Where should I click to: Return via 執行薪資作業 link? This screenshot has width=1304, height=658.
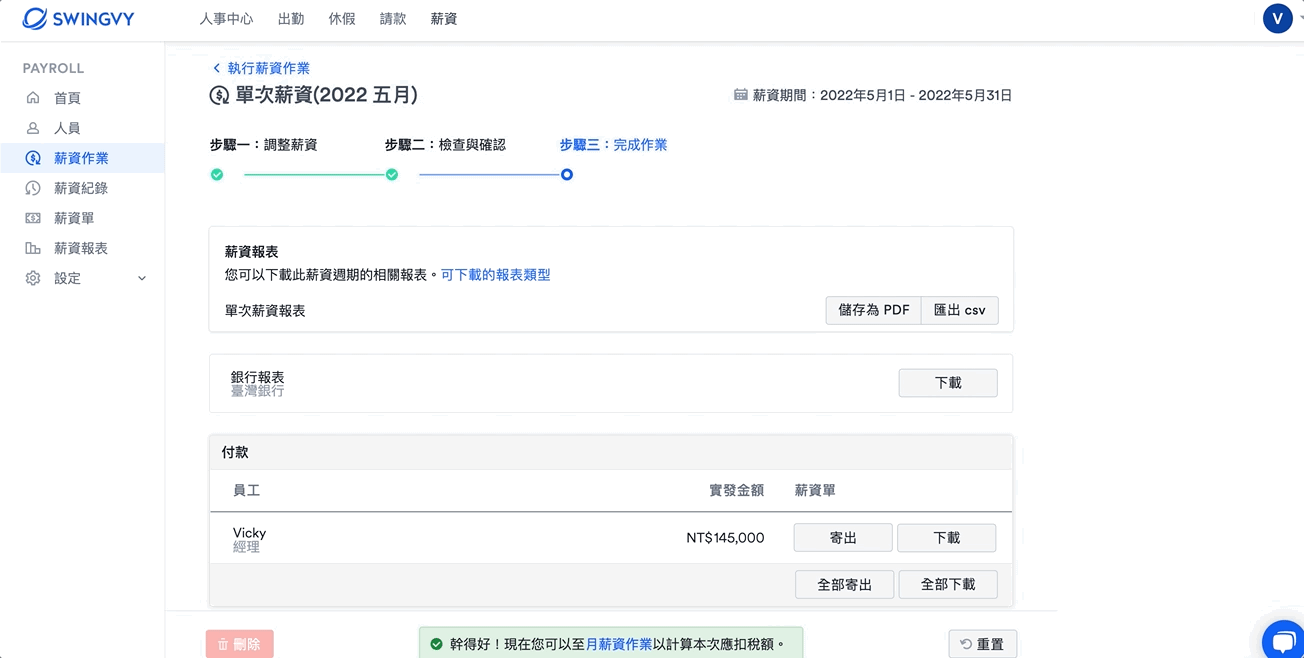click(x=269, y=68)
